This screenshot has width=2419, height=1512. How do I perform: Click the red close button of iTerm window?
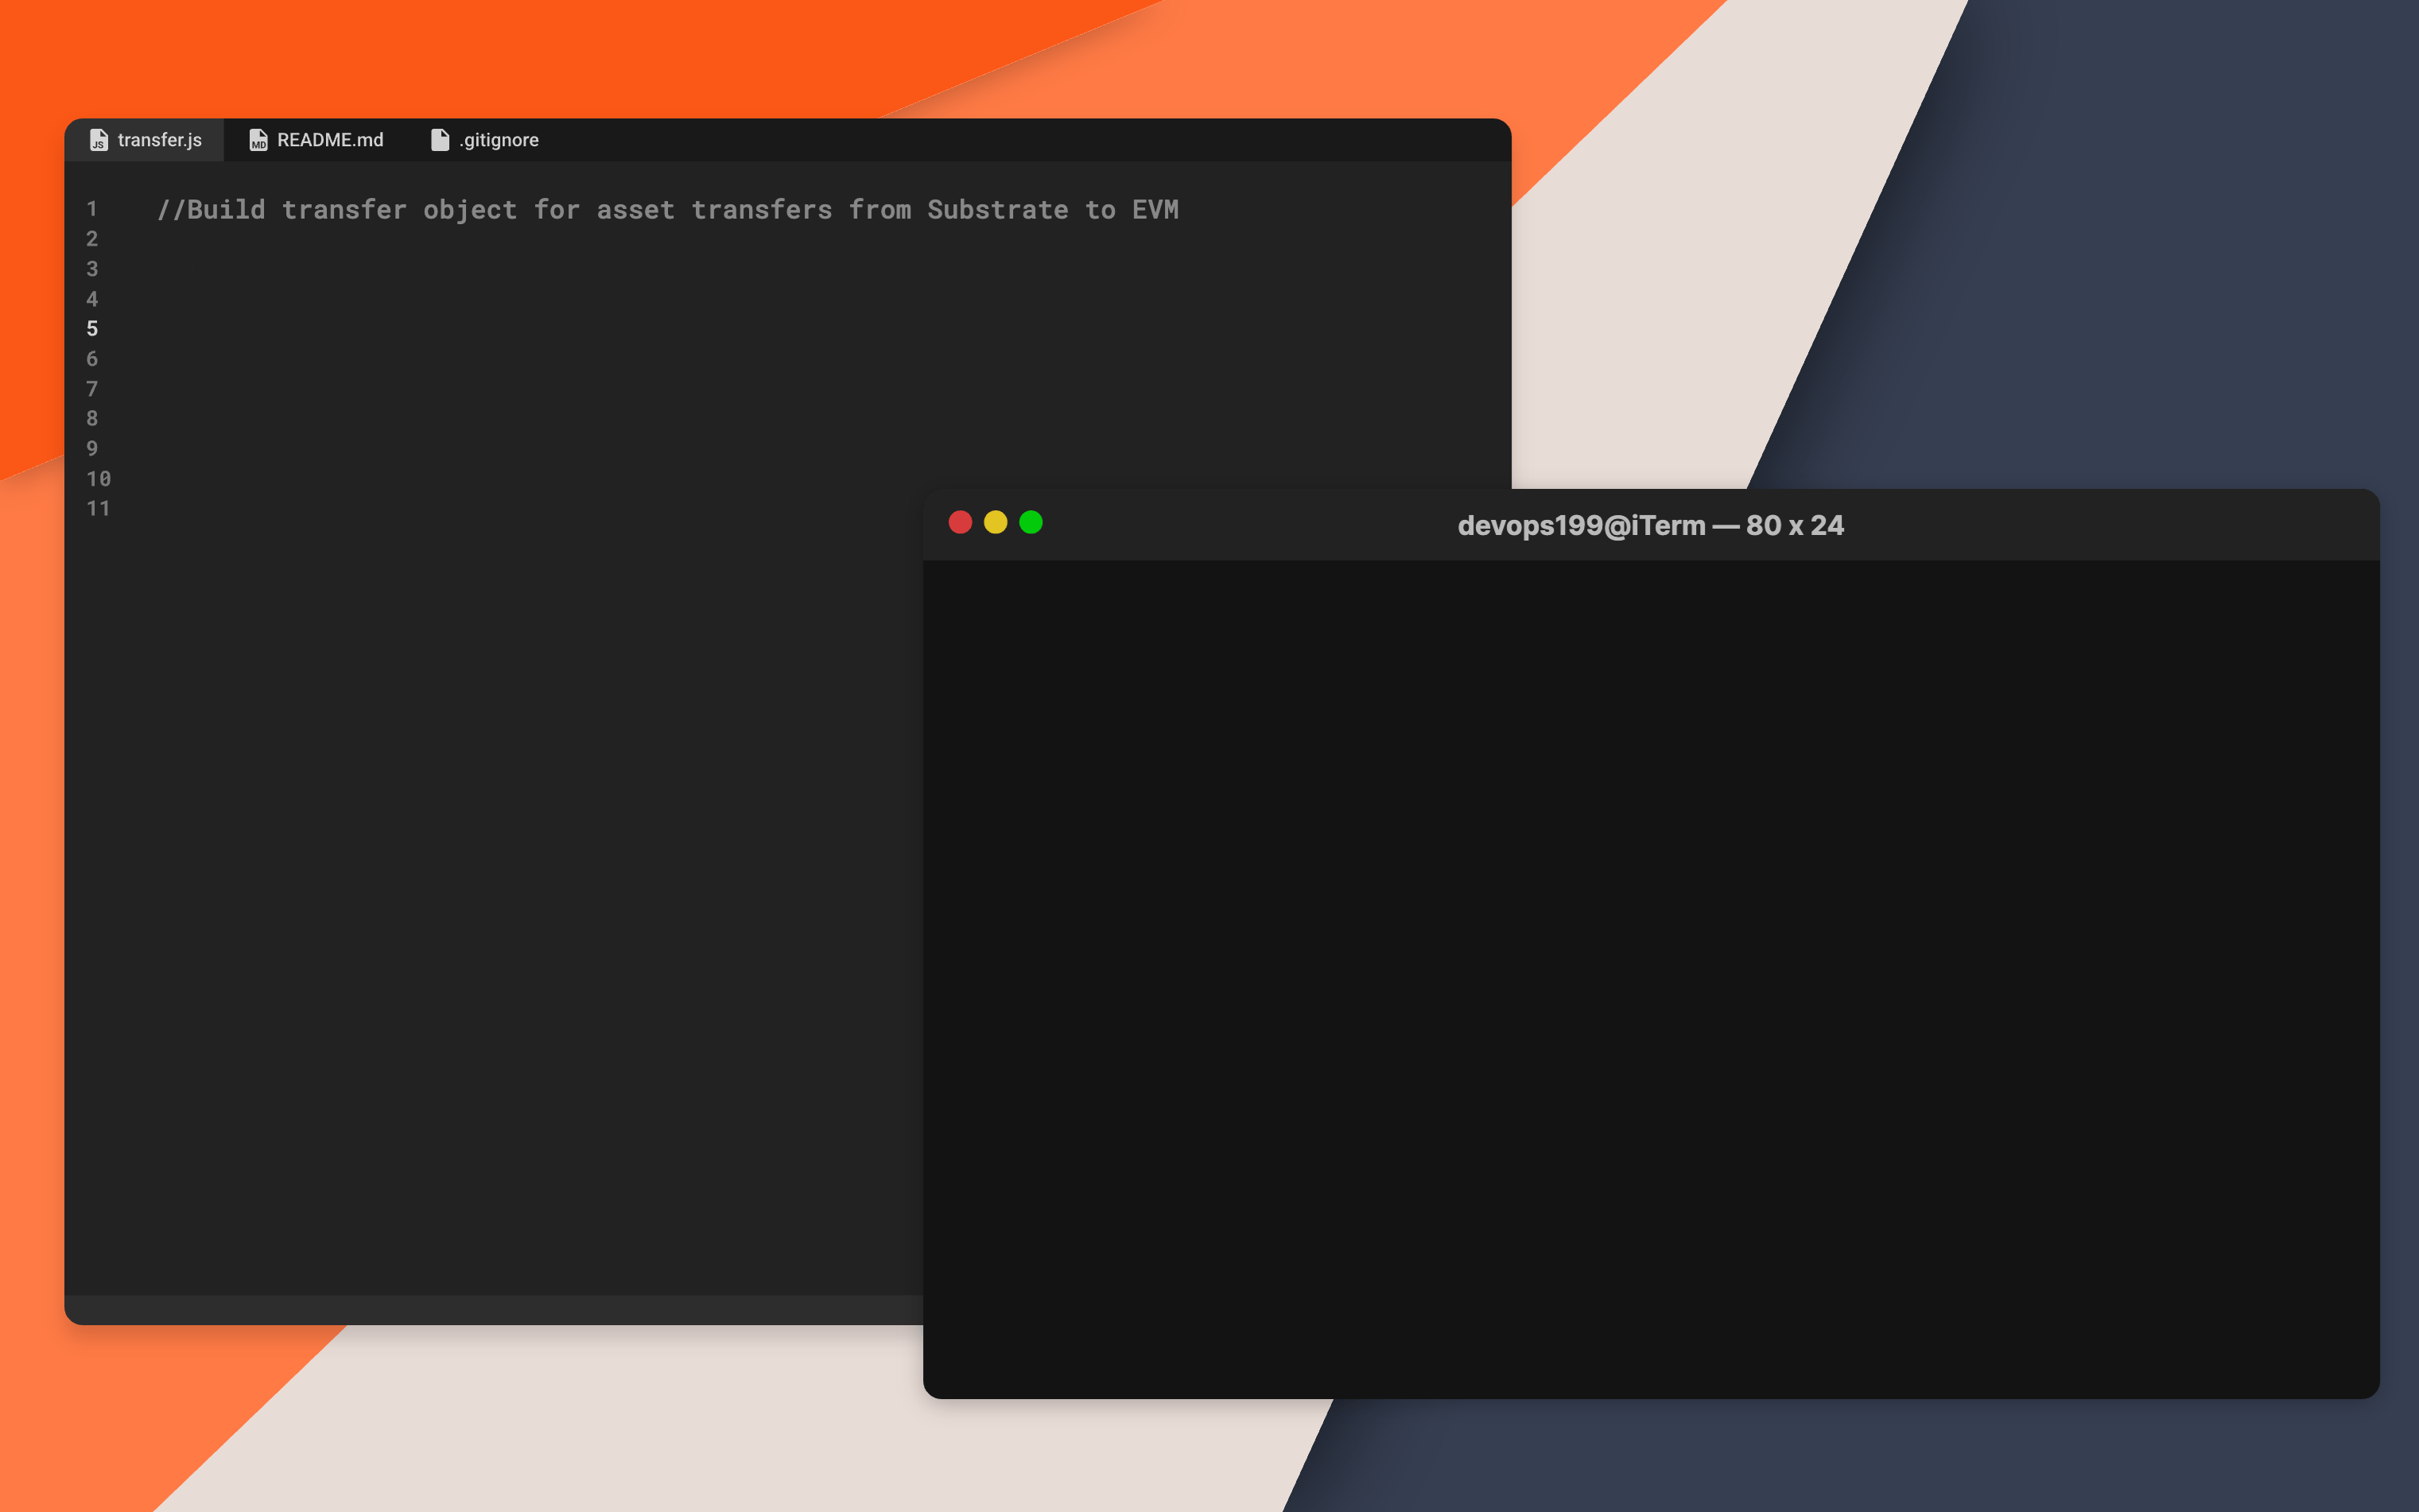[960, 522]
